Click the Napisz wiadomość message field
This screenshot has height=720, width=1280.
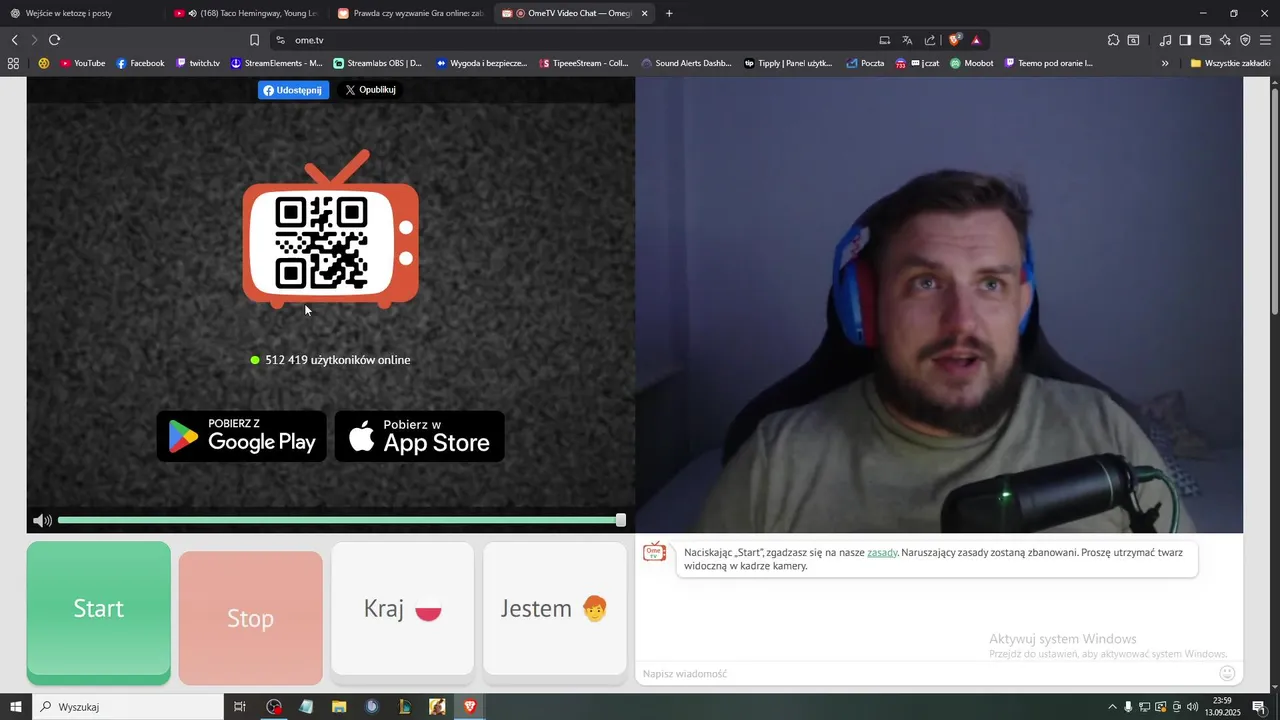[x=925, y=674]
